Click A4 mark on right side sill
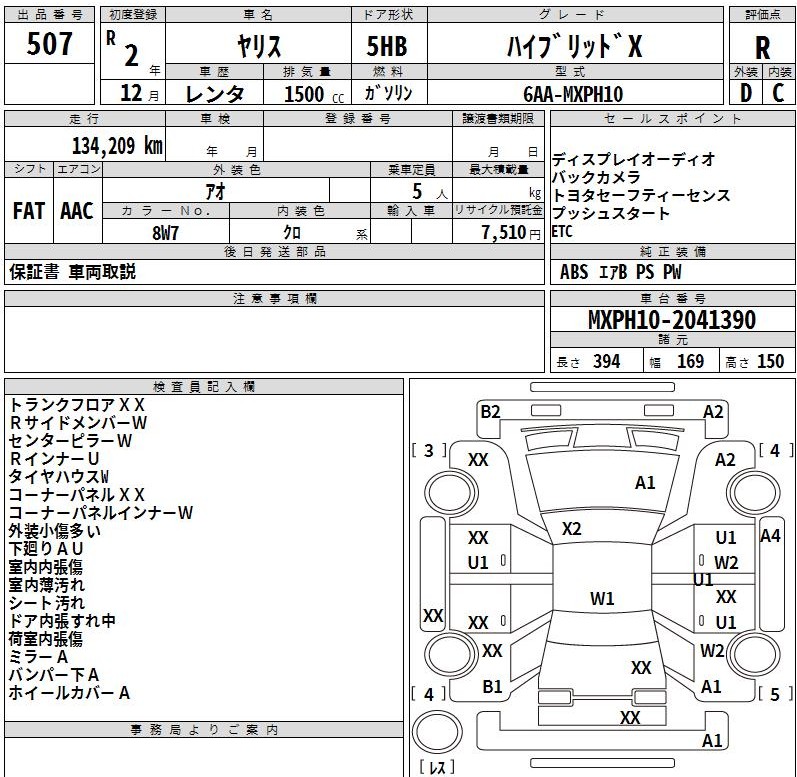 tap(770, 536)
